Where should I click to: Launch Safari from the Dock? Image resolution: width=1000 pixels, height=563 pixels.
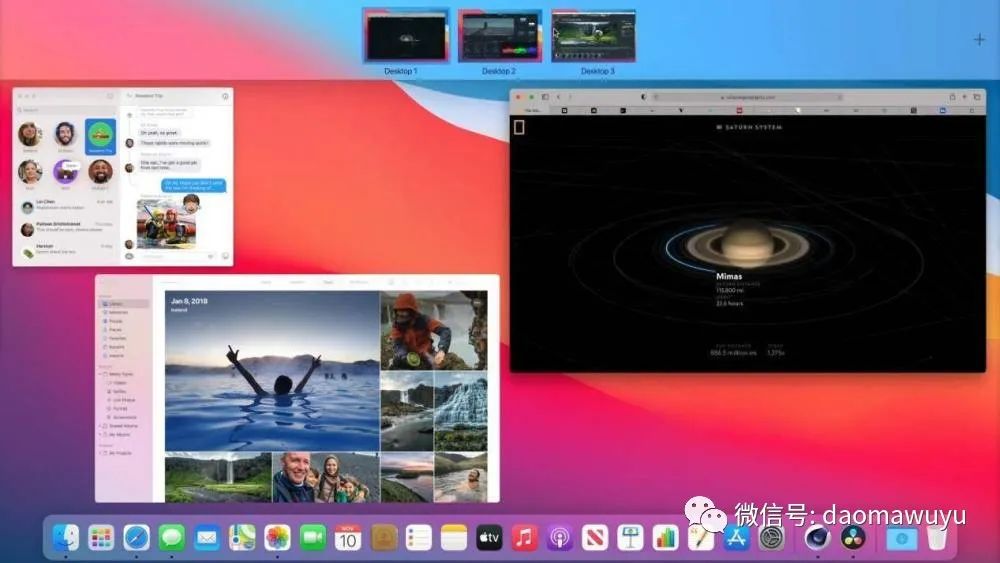(137, 538)
